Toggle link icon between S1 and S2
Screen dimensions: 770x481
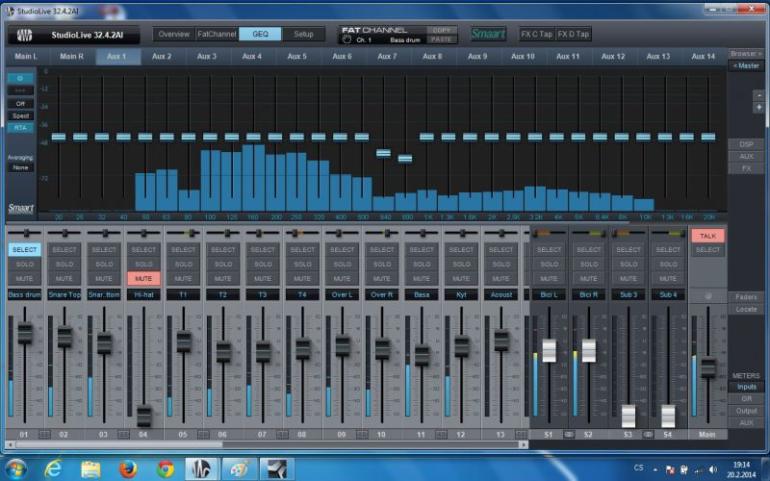click(x=569, y=435)
